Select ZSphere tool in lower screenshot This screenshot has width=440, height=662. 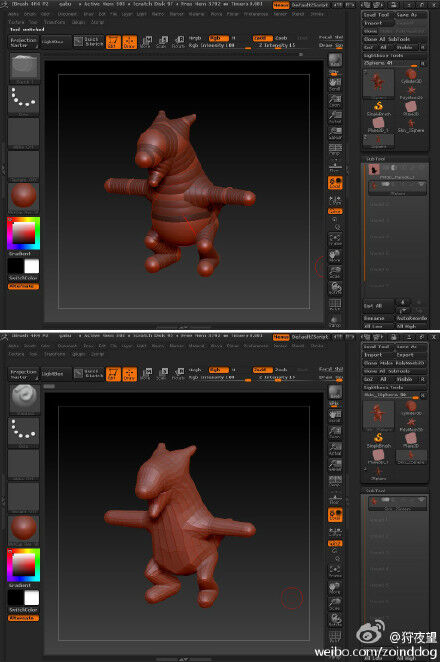point(378,473)
